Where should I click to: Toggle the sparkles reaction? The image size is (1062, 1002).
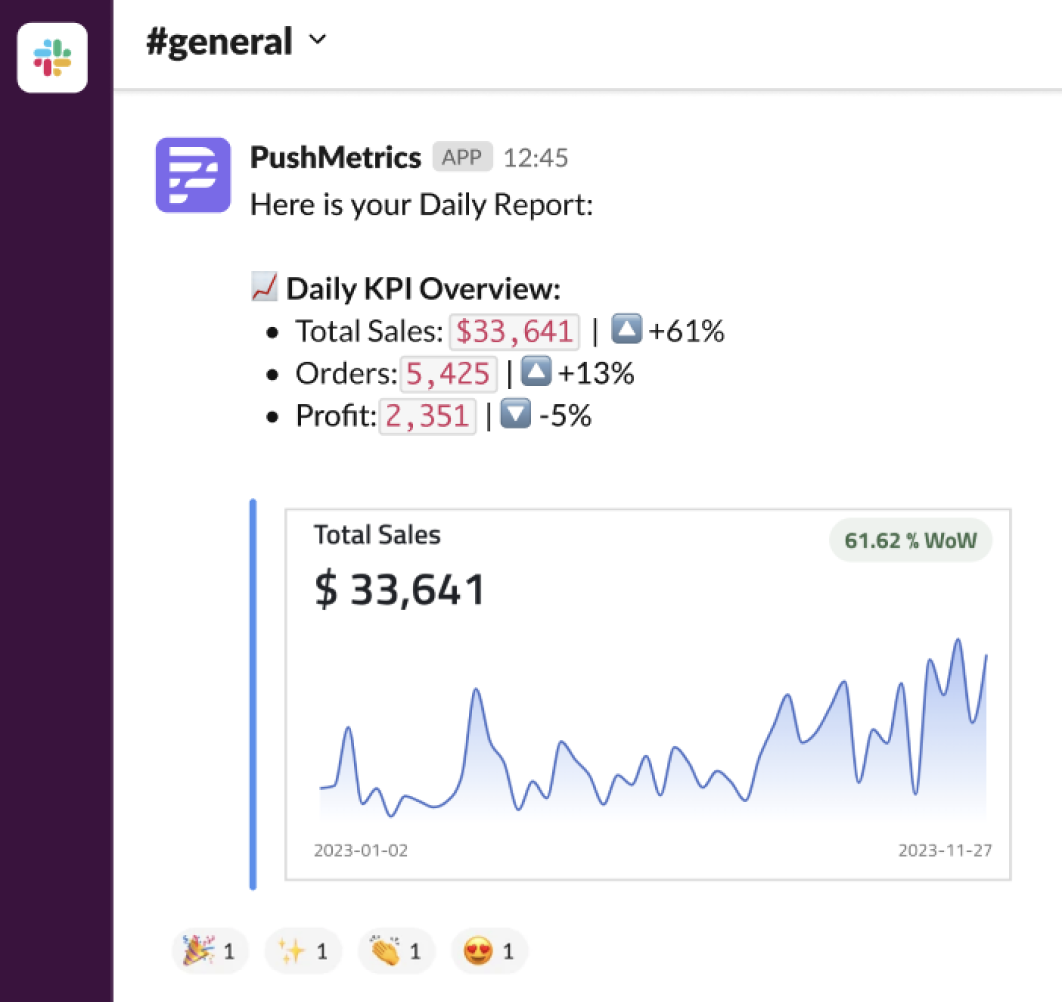click(x=303, y=951)
